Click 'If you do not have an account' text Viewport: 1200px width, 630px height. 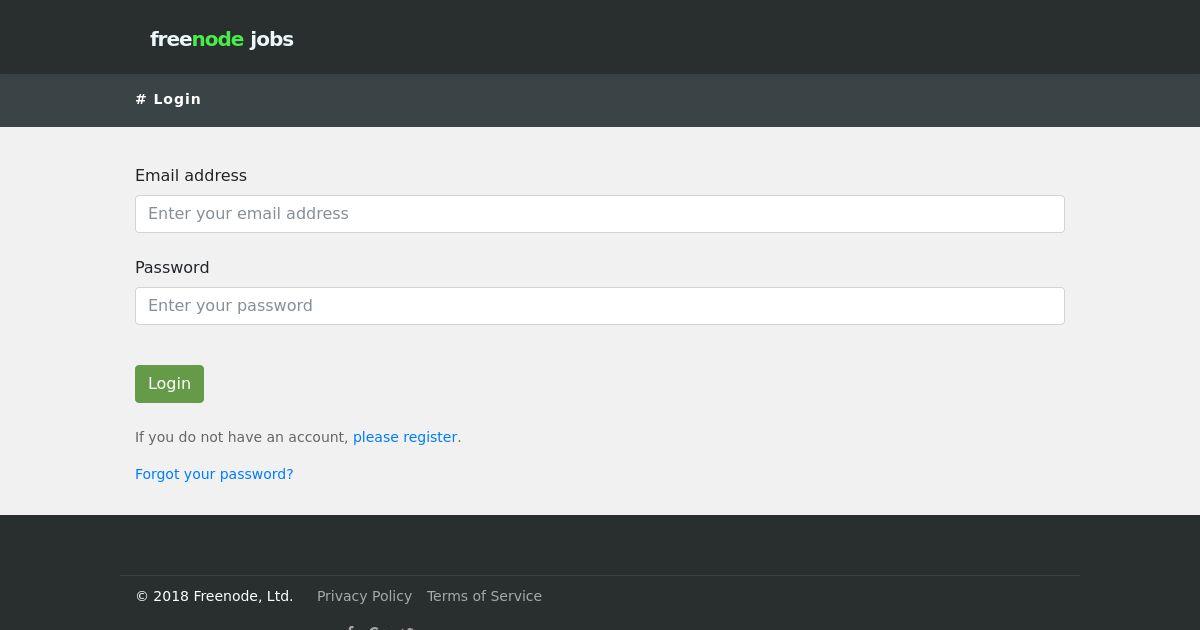(241, 437)
